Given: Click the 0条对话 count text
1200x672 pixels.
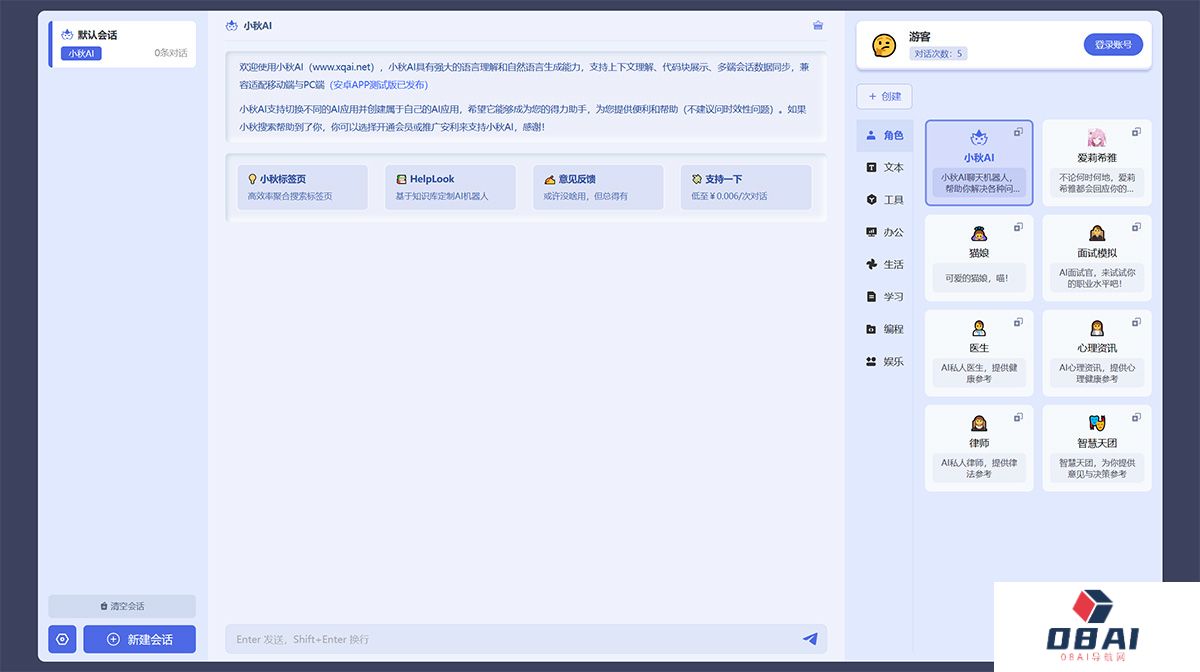Looking at the screenshot, I should (x=170, y=53).
